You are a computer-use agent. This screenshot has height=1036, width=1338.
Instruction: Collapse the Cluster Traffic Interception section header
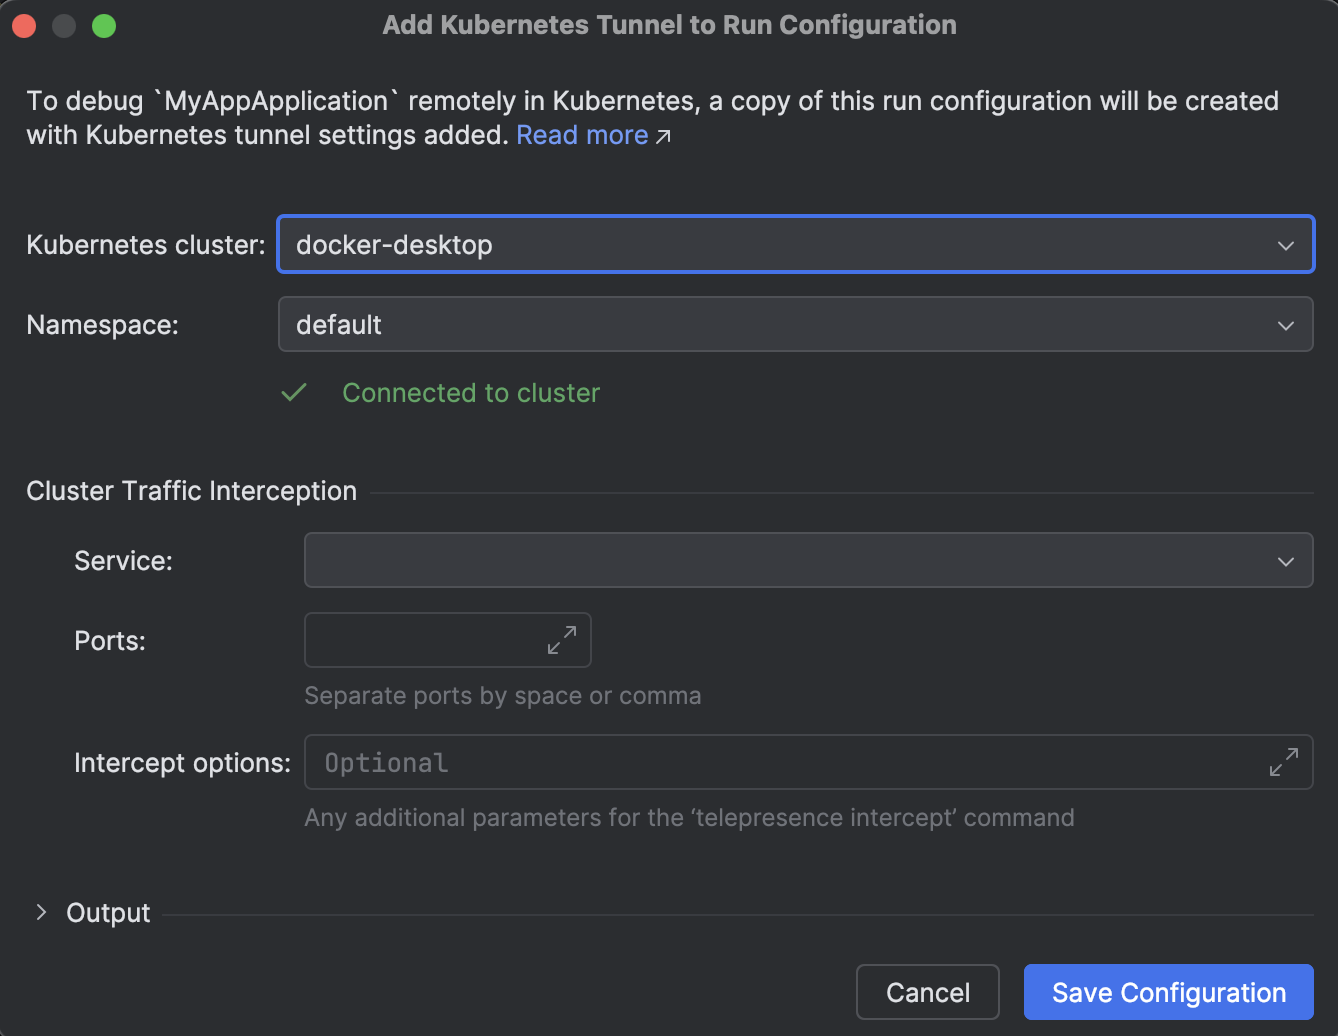coord(191,490)
